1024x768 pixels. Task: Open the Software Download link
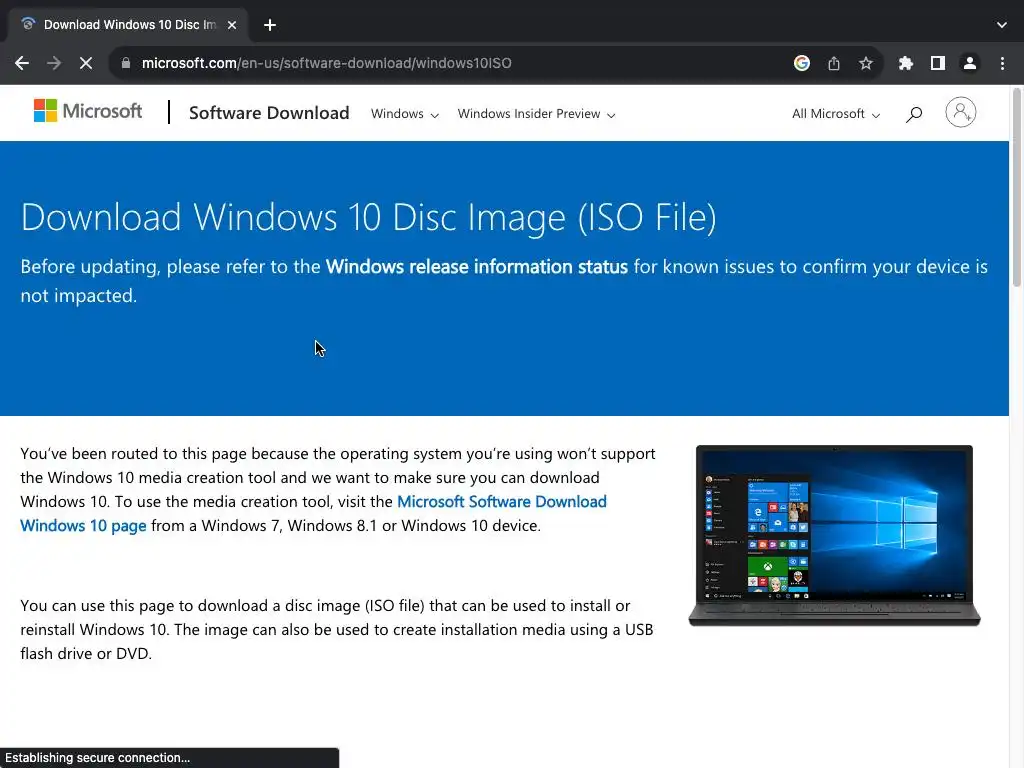tap(269, 113)
